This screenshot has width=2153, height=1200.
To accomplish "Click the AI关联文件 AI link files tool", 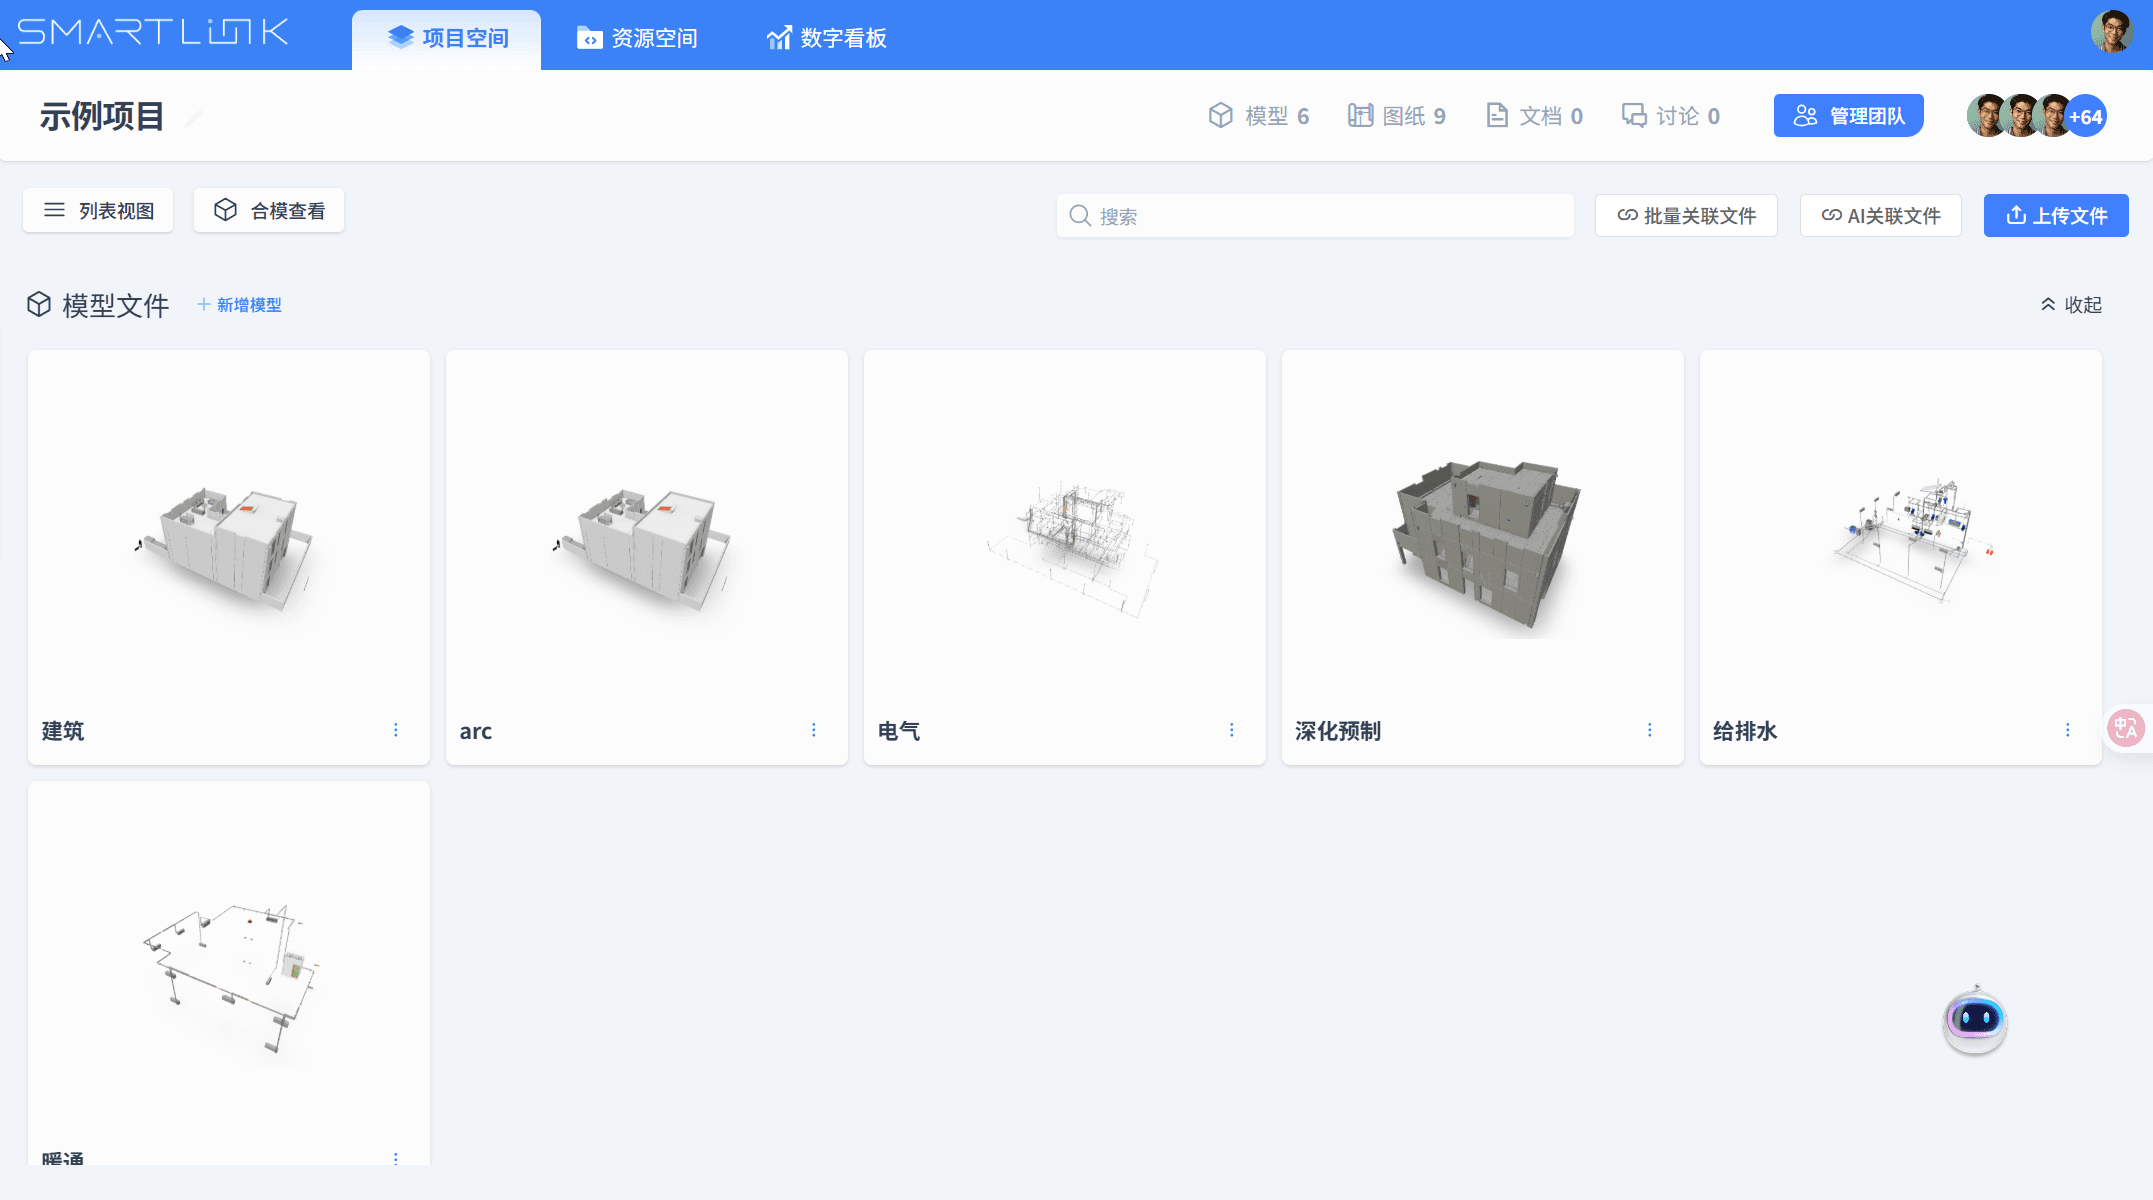I will click(1880, 215).
